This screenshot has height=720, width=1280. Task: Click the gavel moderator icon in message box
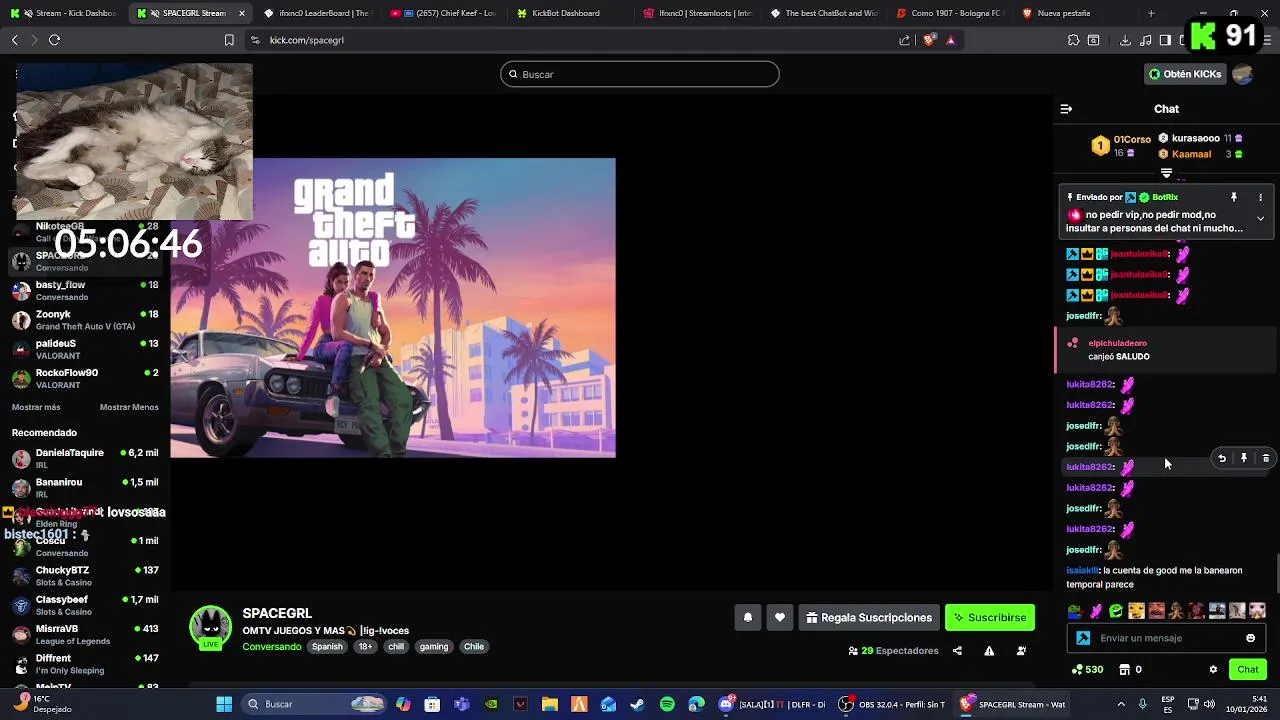(1083, 638)
